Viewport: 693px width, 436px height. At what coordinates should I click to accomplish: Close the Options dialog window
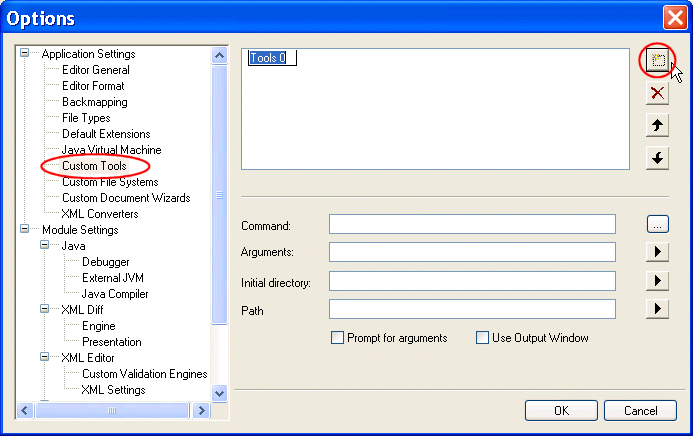click(x=674, y=17)
